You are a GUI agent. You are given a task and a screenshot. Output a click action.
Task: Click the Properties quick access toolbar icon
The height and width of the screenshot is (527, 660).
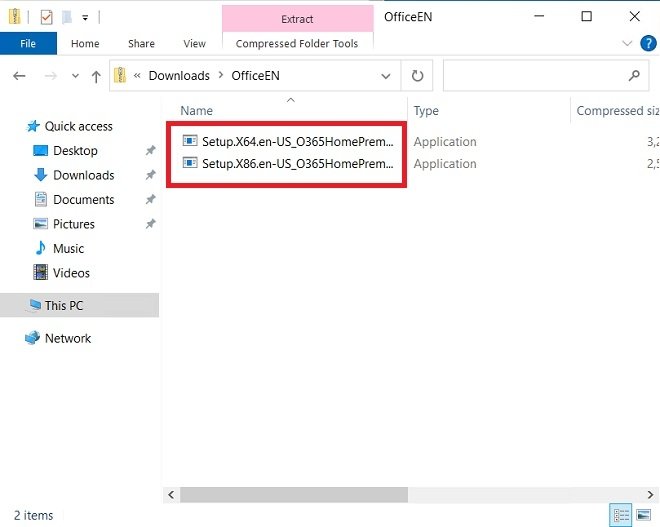point(46,17)
